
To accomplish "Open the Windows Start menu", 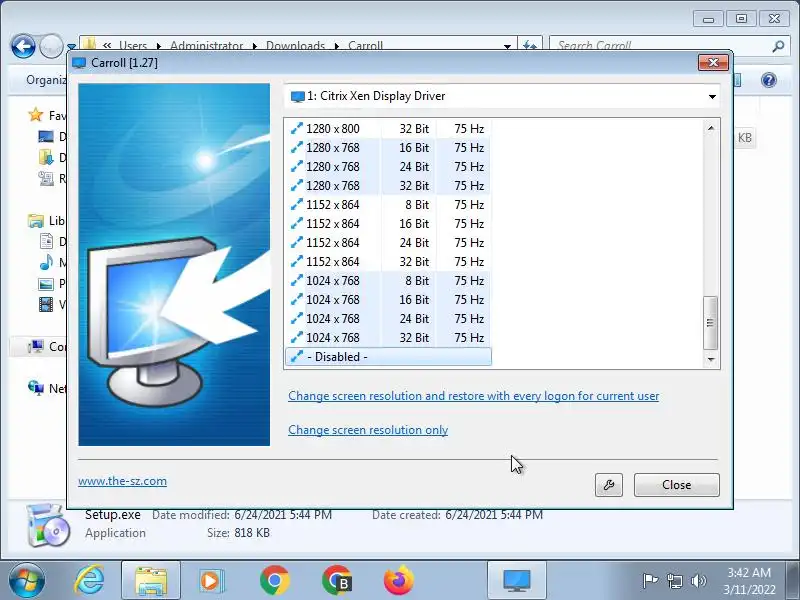I will (27, 581).
